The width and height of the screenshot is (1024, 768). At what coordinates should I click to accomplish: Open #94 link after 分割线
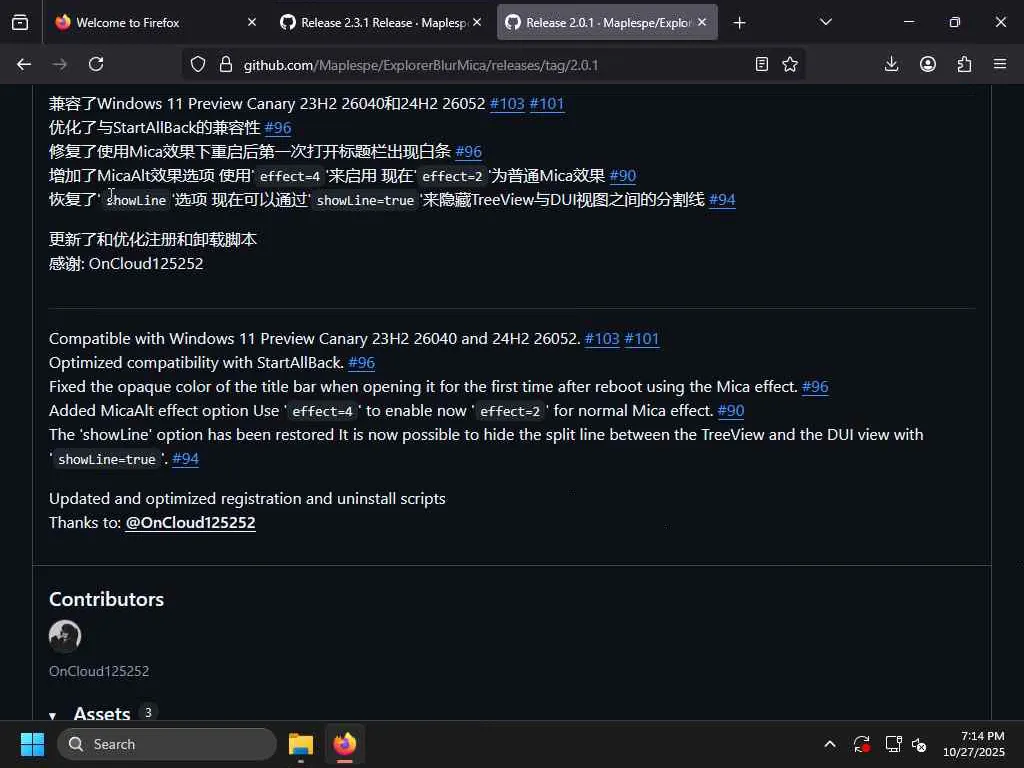pos(722,199)
